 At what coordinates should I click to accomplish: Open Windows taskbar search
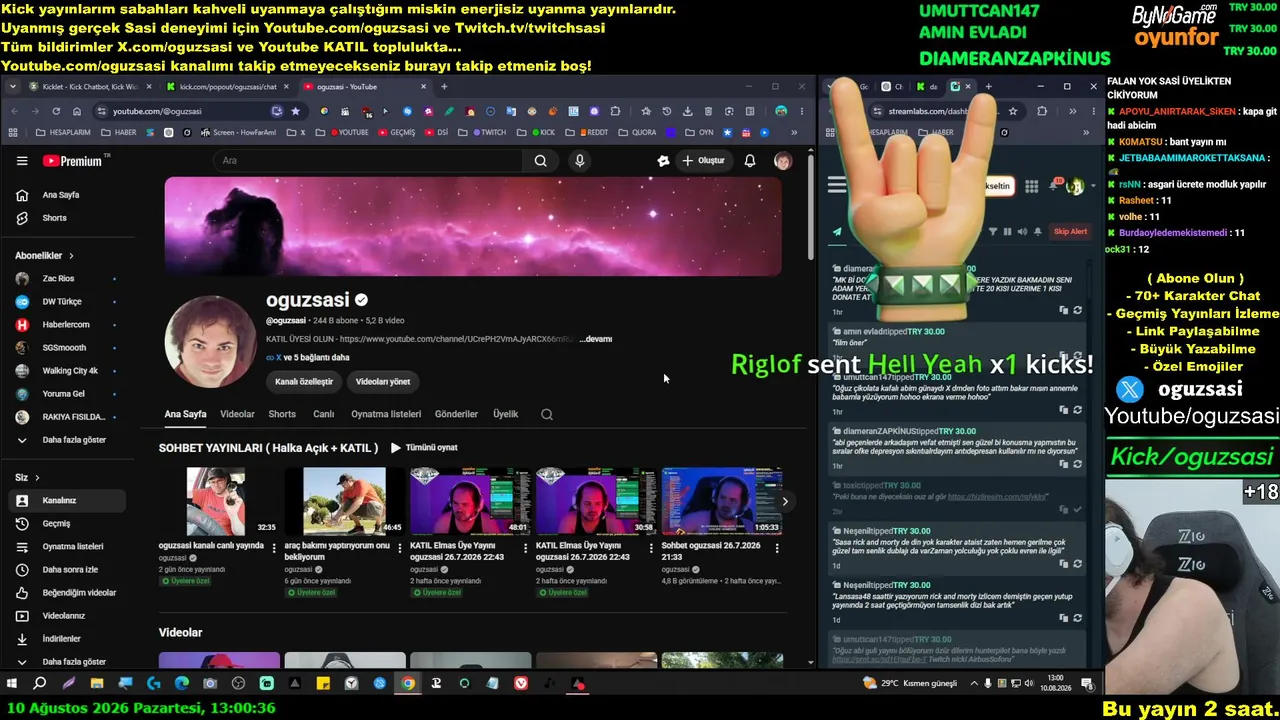[40, 684]
